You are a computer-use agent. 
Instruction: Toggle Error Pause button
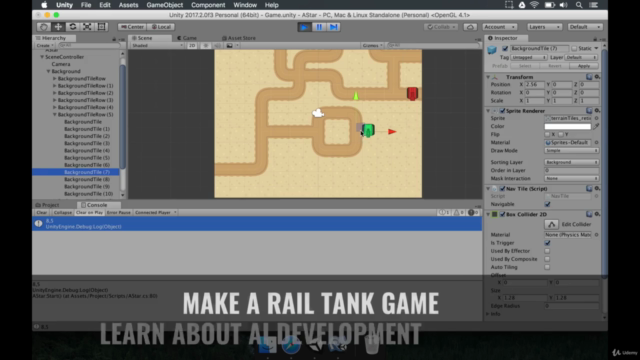(119, 213)
